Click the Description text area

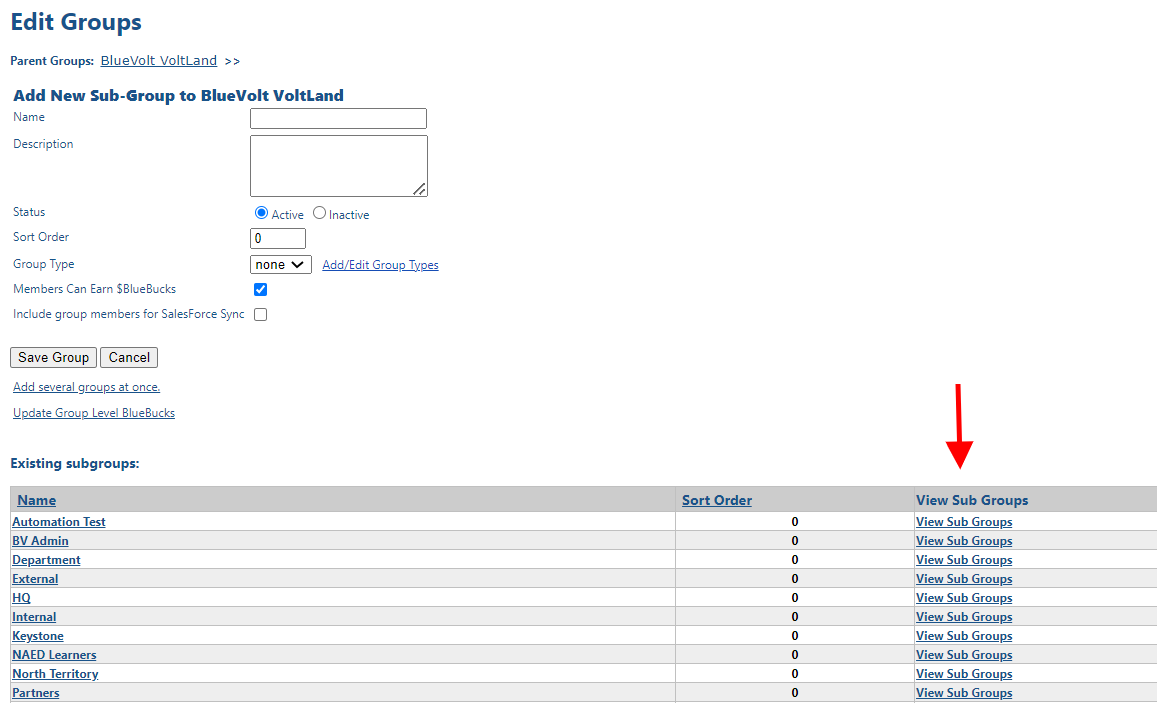pyautogui.click(x=338, y=164)
